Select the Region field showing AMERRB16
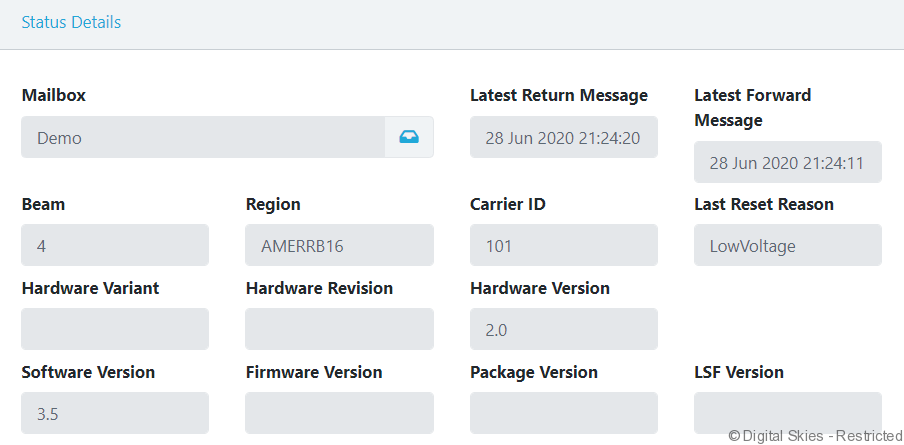The image size is (904, 445). click(339, 245)
